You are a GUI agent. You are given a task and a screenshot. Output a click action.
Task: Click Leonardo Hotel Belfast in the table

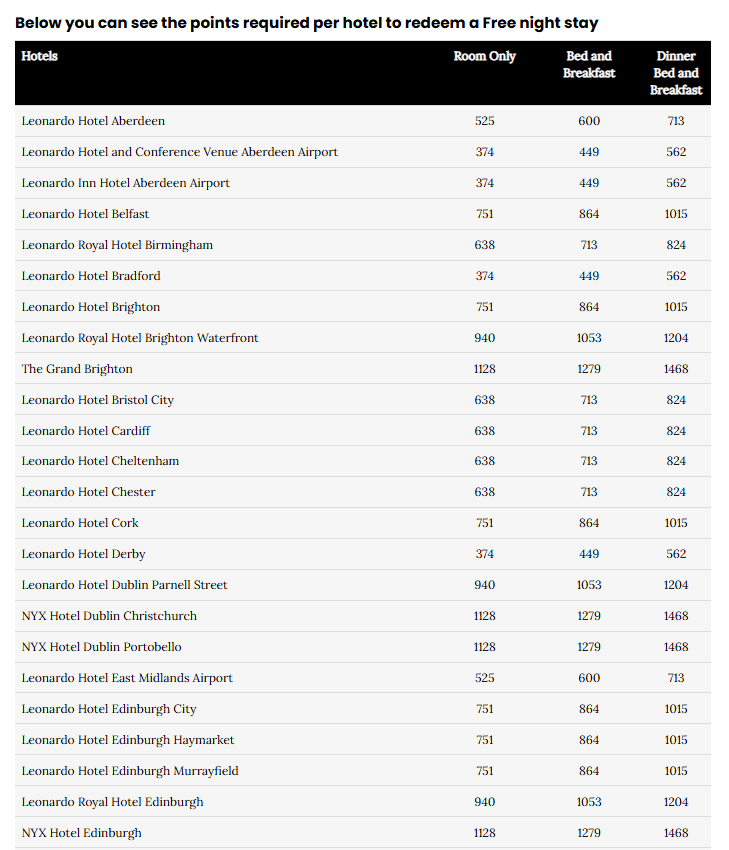coord(85,214)
